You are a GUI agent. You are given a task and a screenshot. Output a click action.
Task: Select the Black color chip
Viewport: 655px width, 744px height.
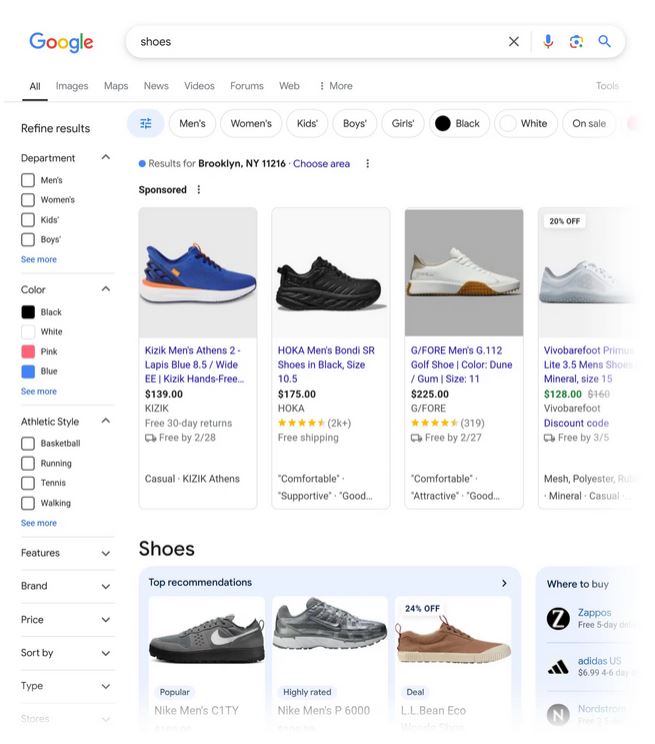459,123
